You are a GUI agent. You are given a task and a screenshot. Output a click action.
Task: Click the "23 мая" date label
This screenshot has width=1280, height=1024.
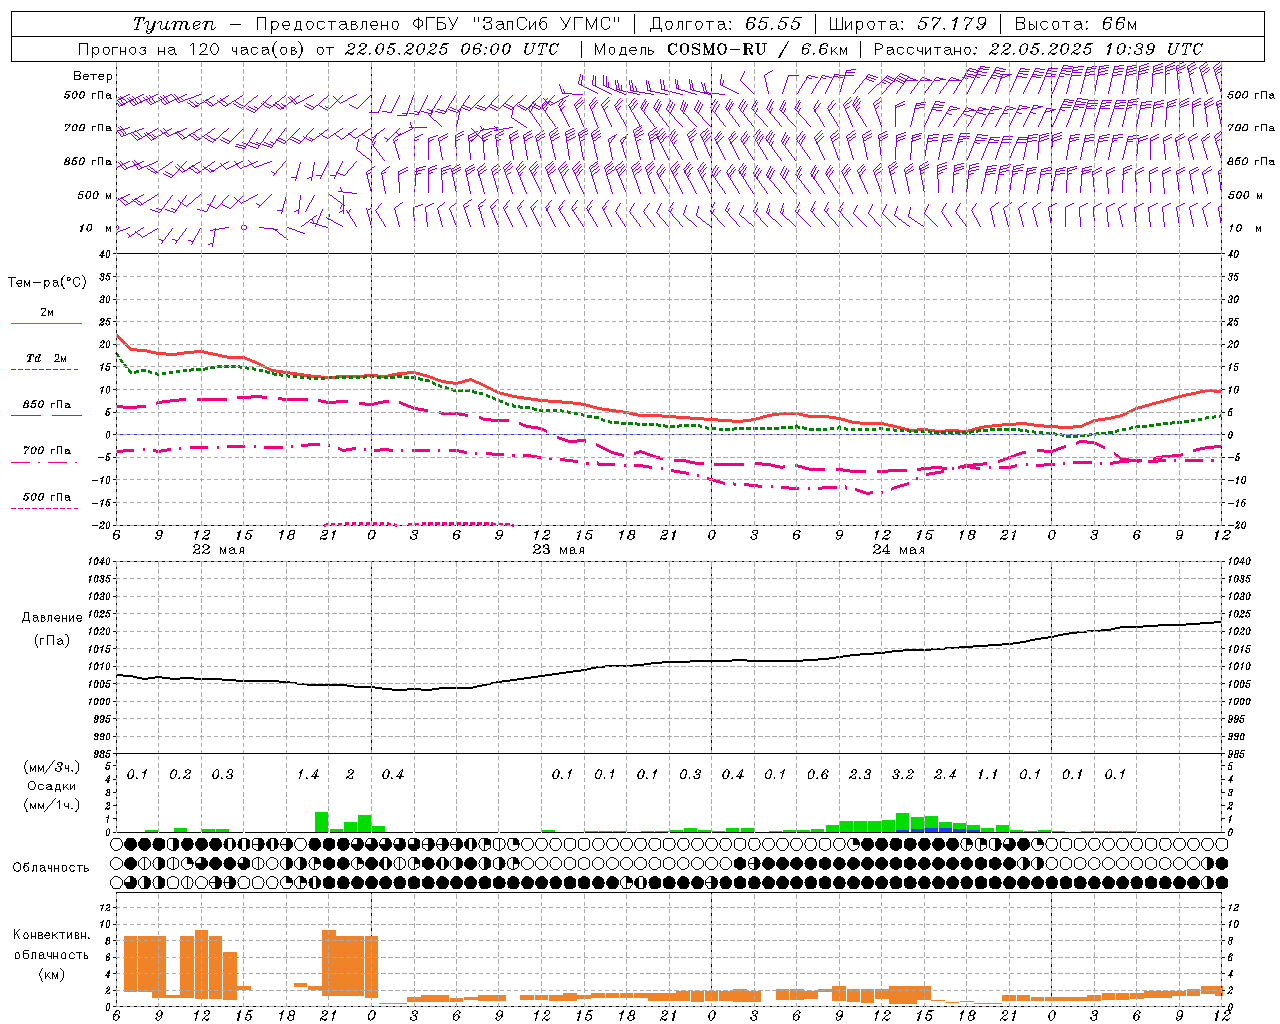(x=558, y=550)
